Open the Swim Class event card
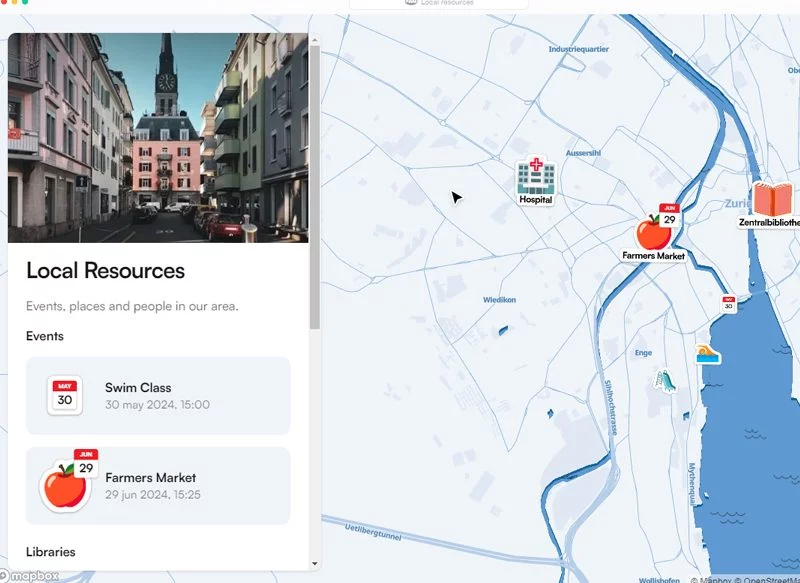Image resolution: width=800 pixels, height=583 pixels. pyautogui.click(x=158, y=395)
